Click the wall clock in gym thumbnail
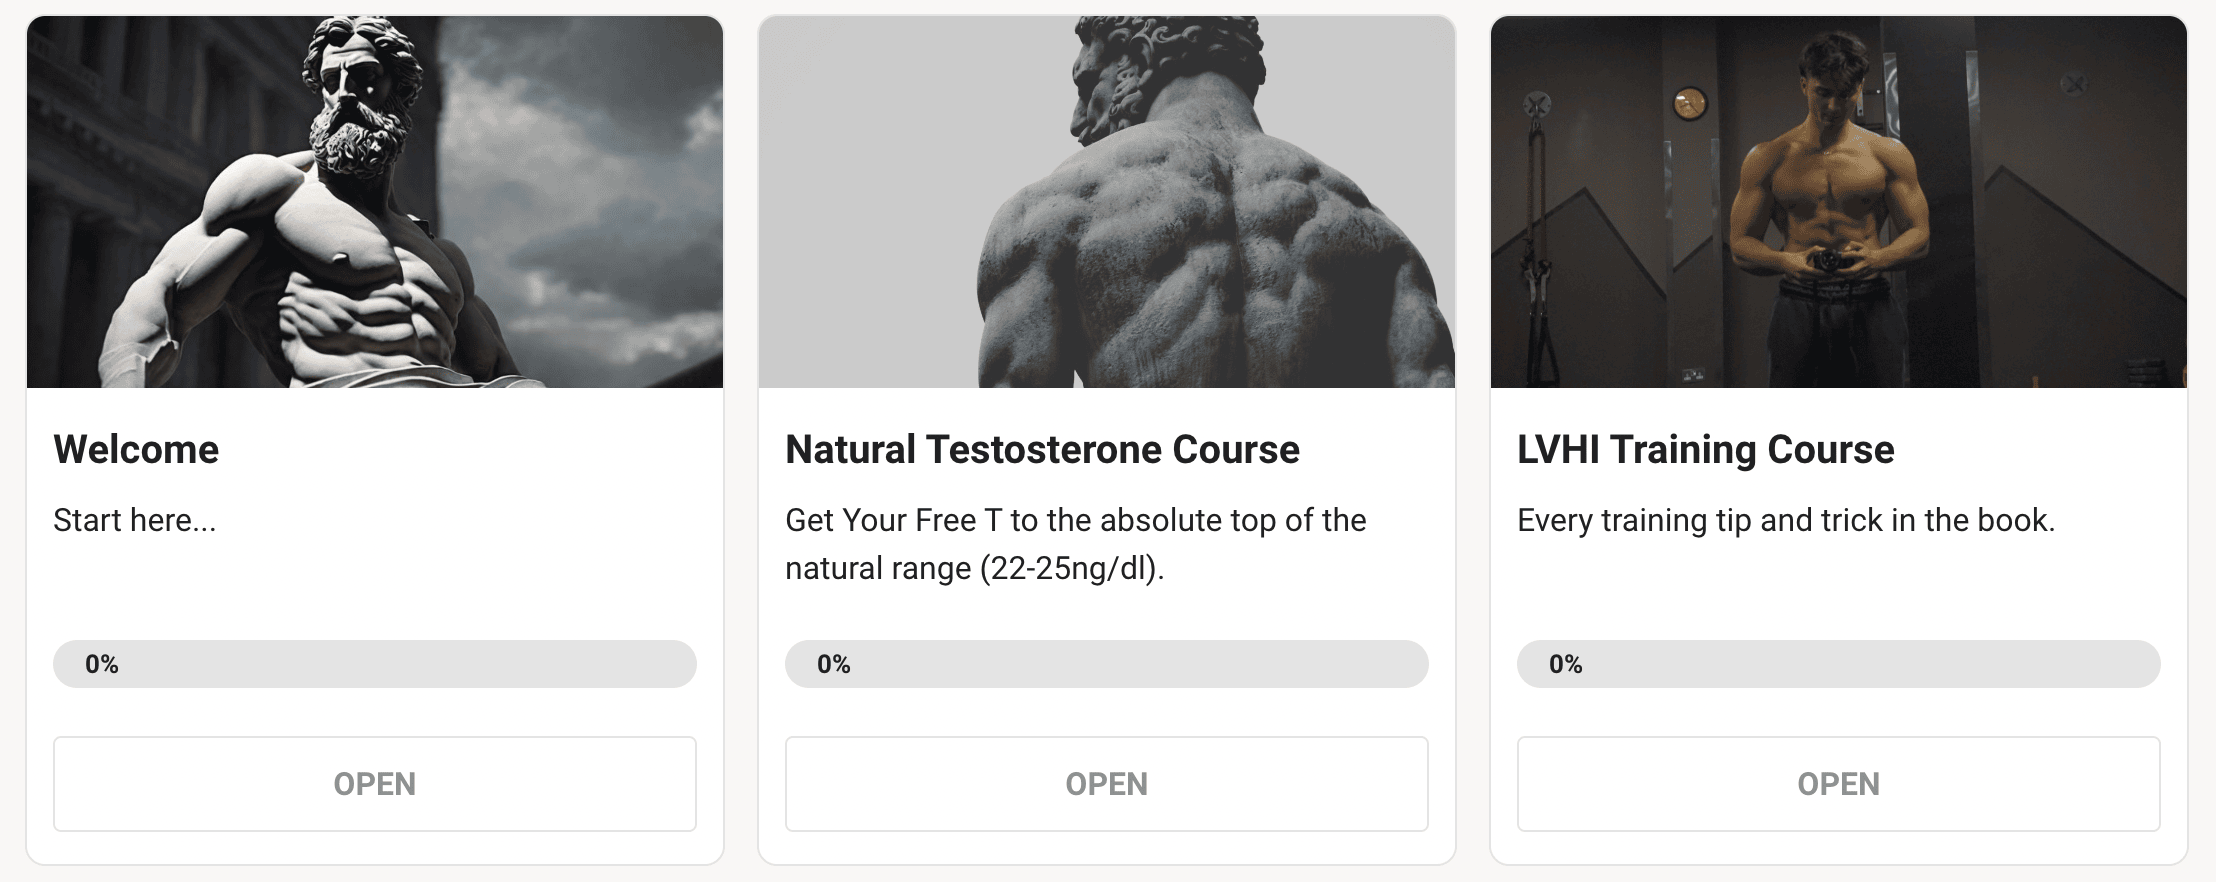This screenshot has height=882, width=2216. (1689, 104)
